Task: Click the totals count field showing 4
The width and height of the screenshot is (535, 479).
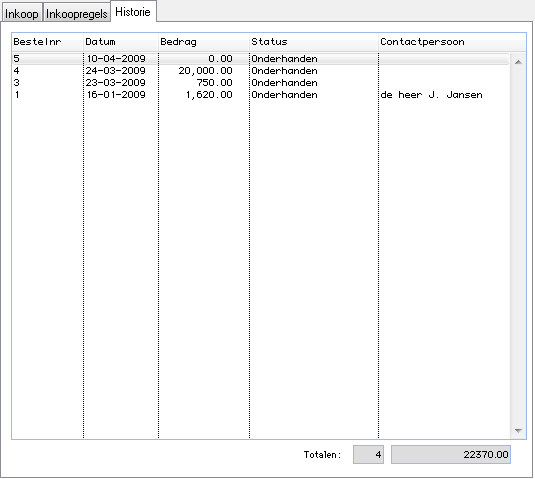Action: 368,454
